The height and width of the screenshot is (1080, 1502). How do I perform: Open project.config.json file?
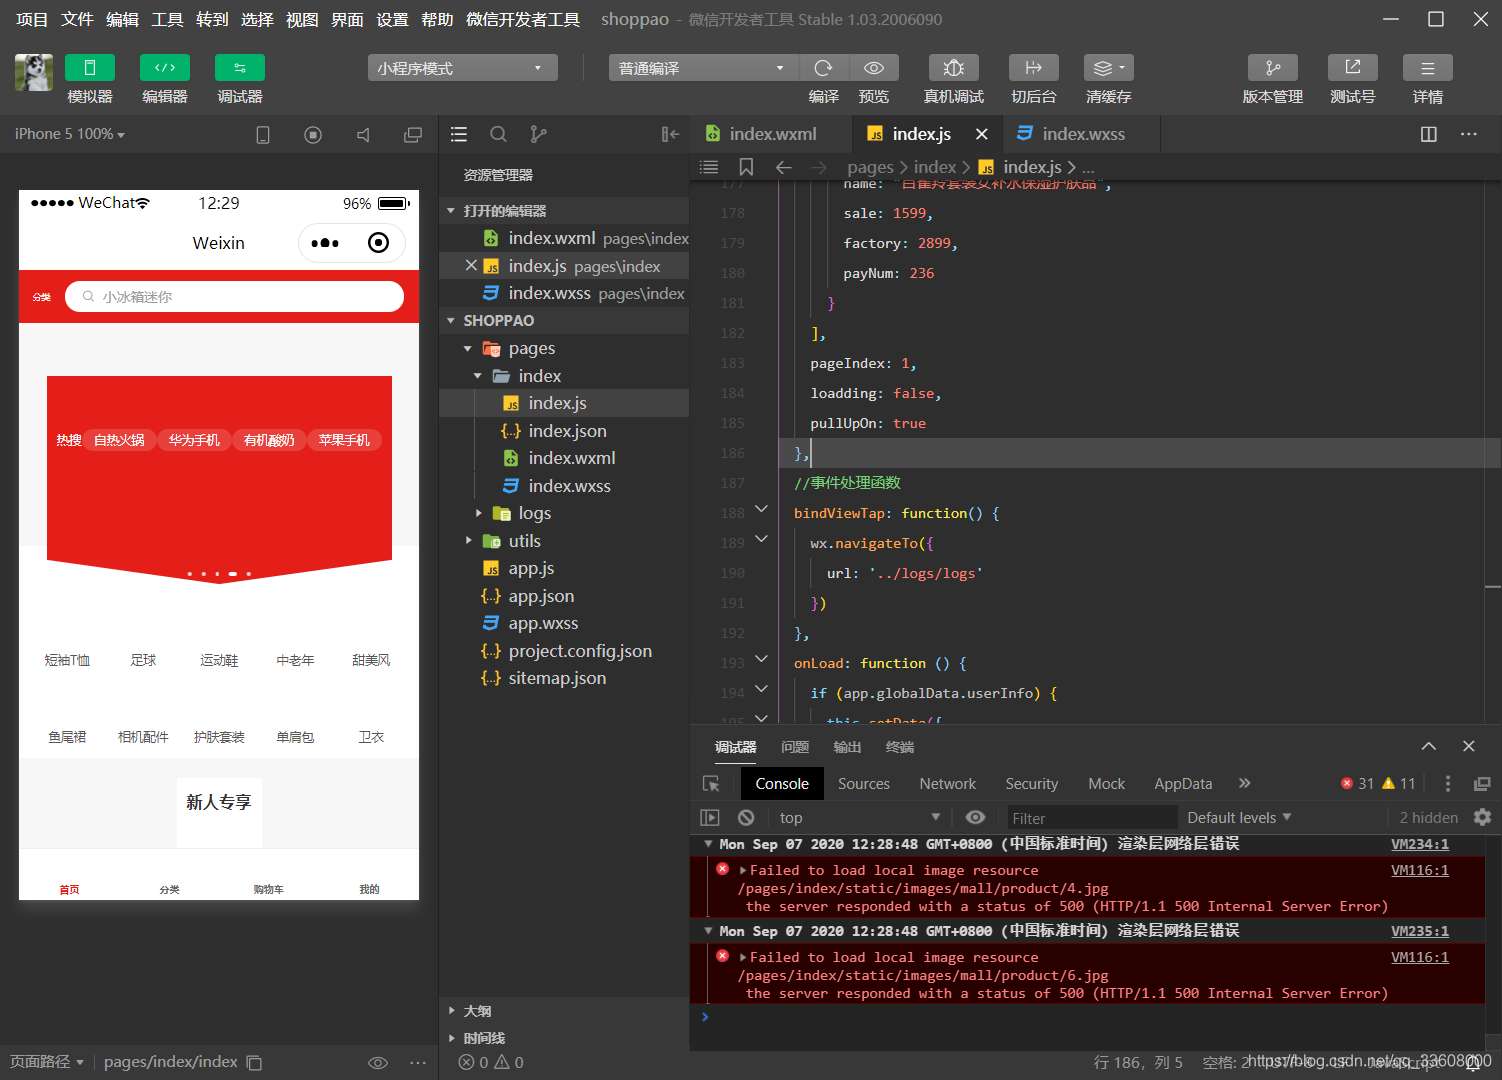pyautogui.click(x=564, y=651)
